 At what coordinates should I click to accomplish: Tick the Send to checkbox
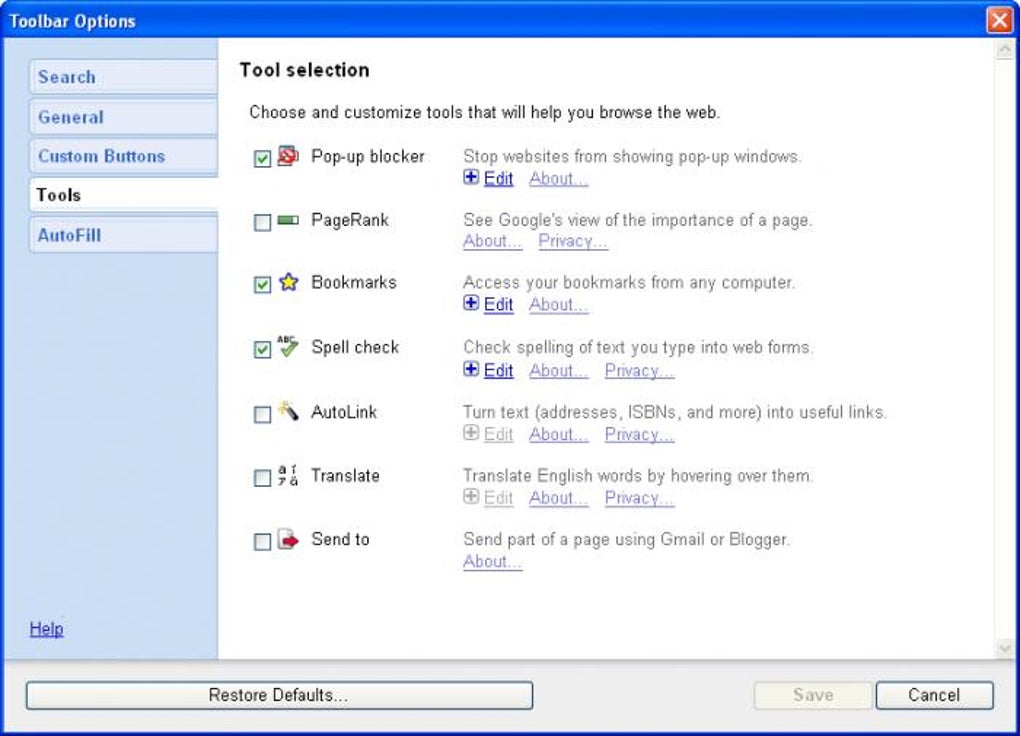pyautogui.click(x=262, y=541)
